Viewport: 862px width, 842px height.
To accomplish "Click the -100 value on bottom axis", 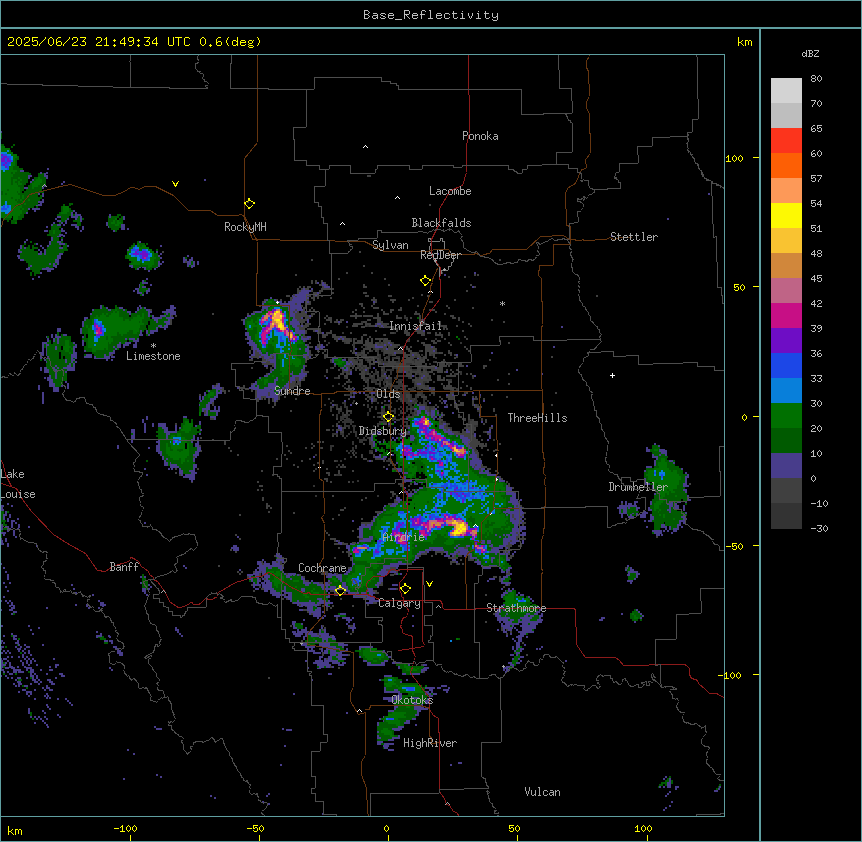I will (125, 828).
